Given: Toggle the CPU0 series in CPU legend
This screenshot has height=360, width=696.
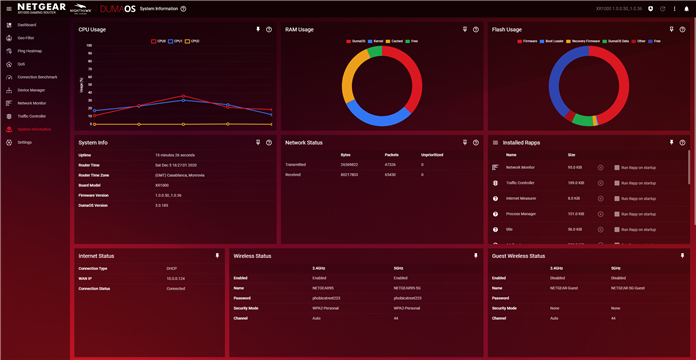Looking at the screenshot, I should (158, 41).
